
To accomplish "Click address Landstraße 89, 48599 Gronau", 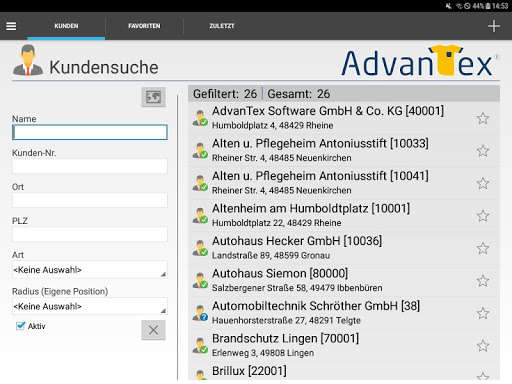I will tap(271, 255).
